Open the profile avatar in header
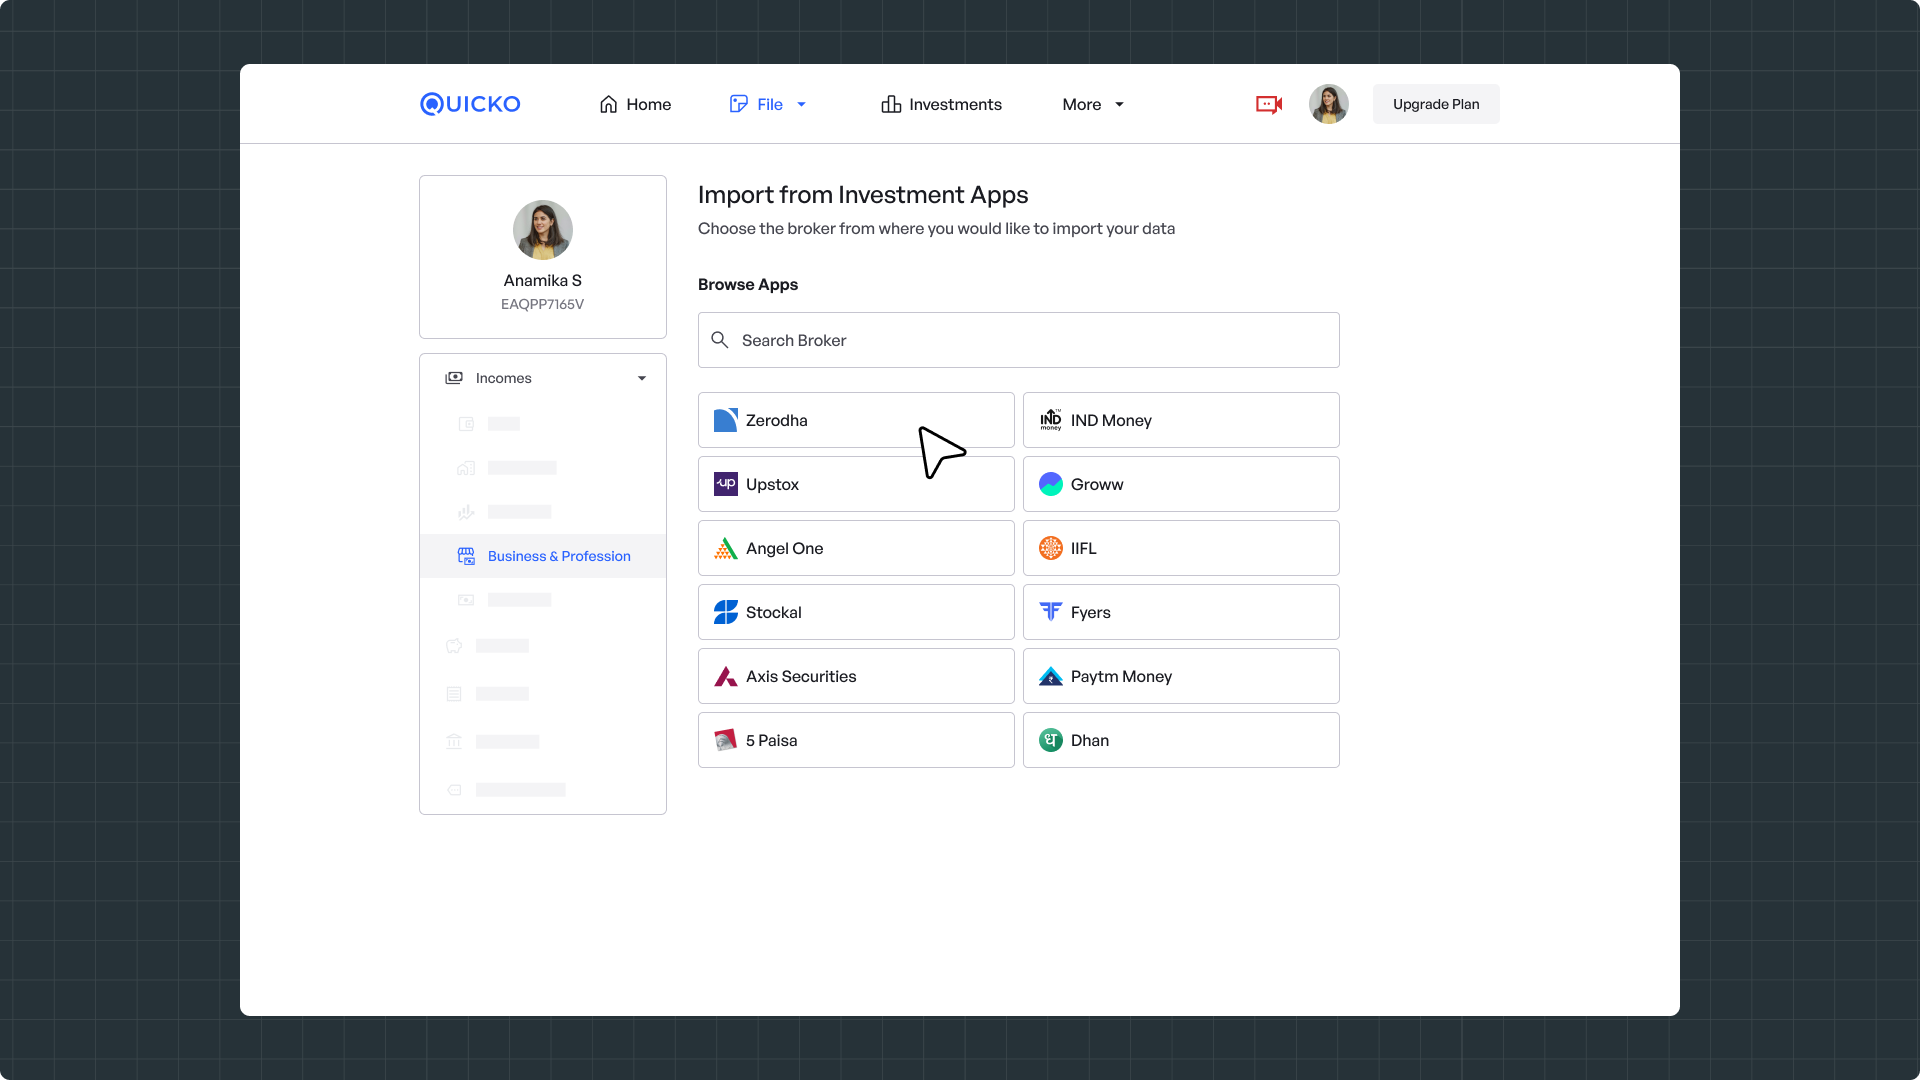 click(1329, 104)
